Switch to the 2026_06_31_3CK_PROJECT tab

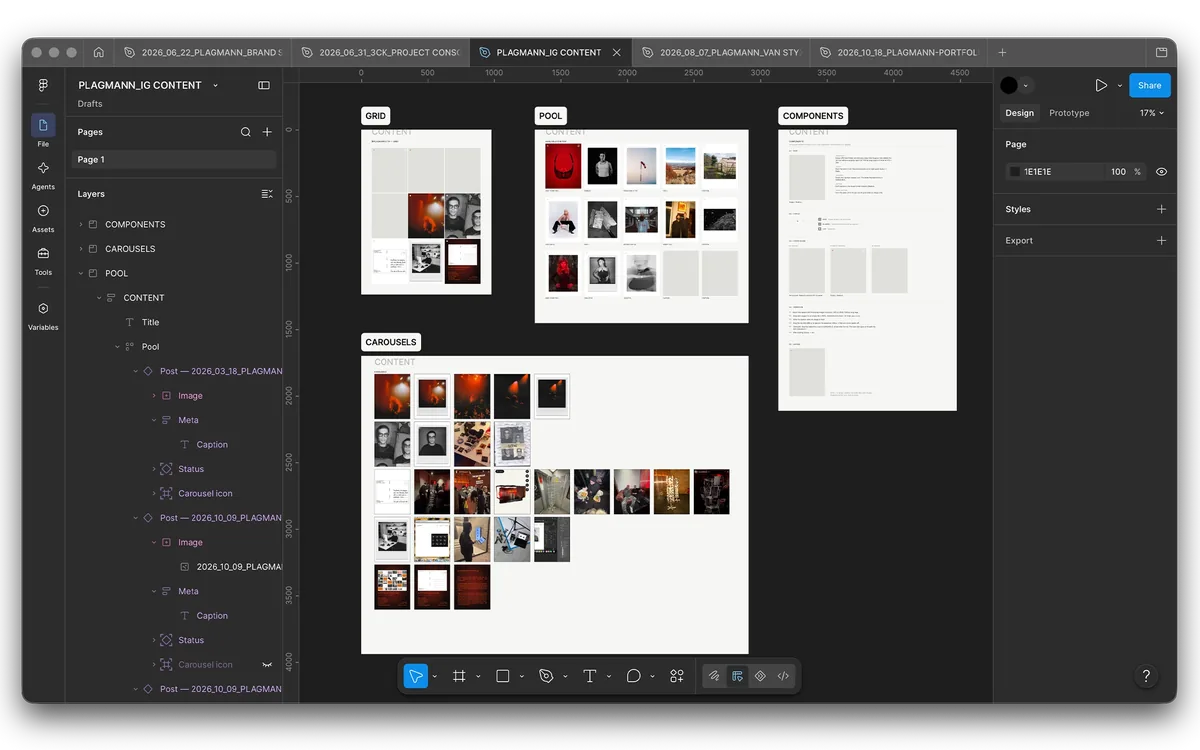[x=379, y=52]
